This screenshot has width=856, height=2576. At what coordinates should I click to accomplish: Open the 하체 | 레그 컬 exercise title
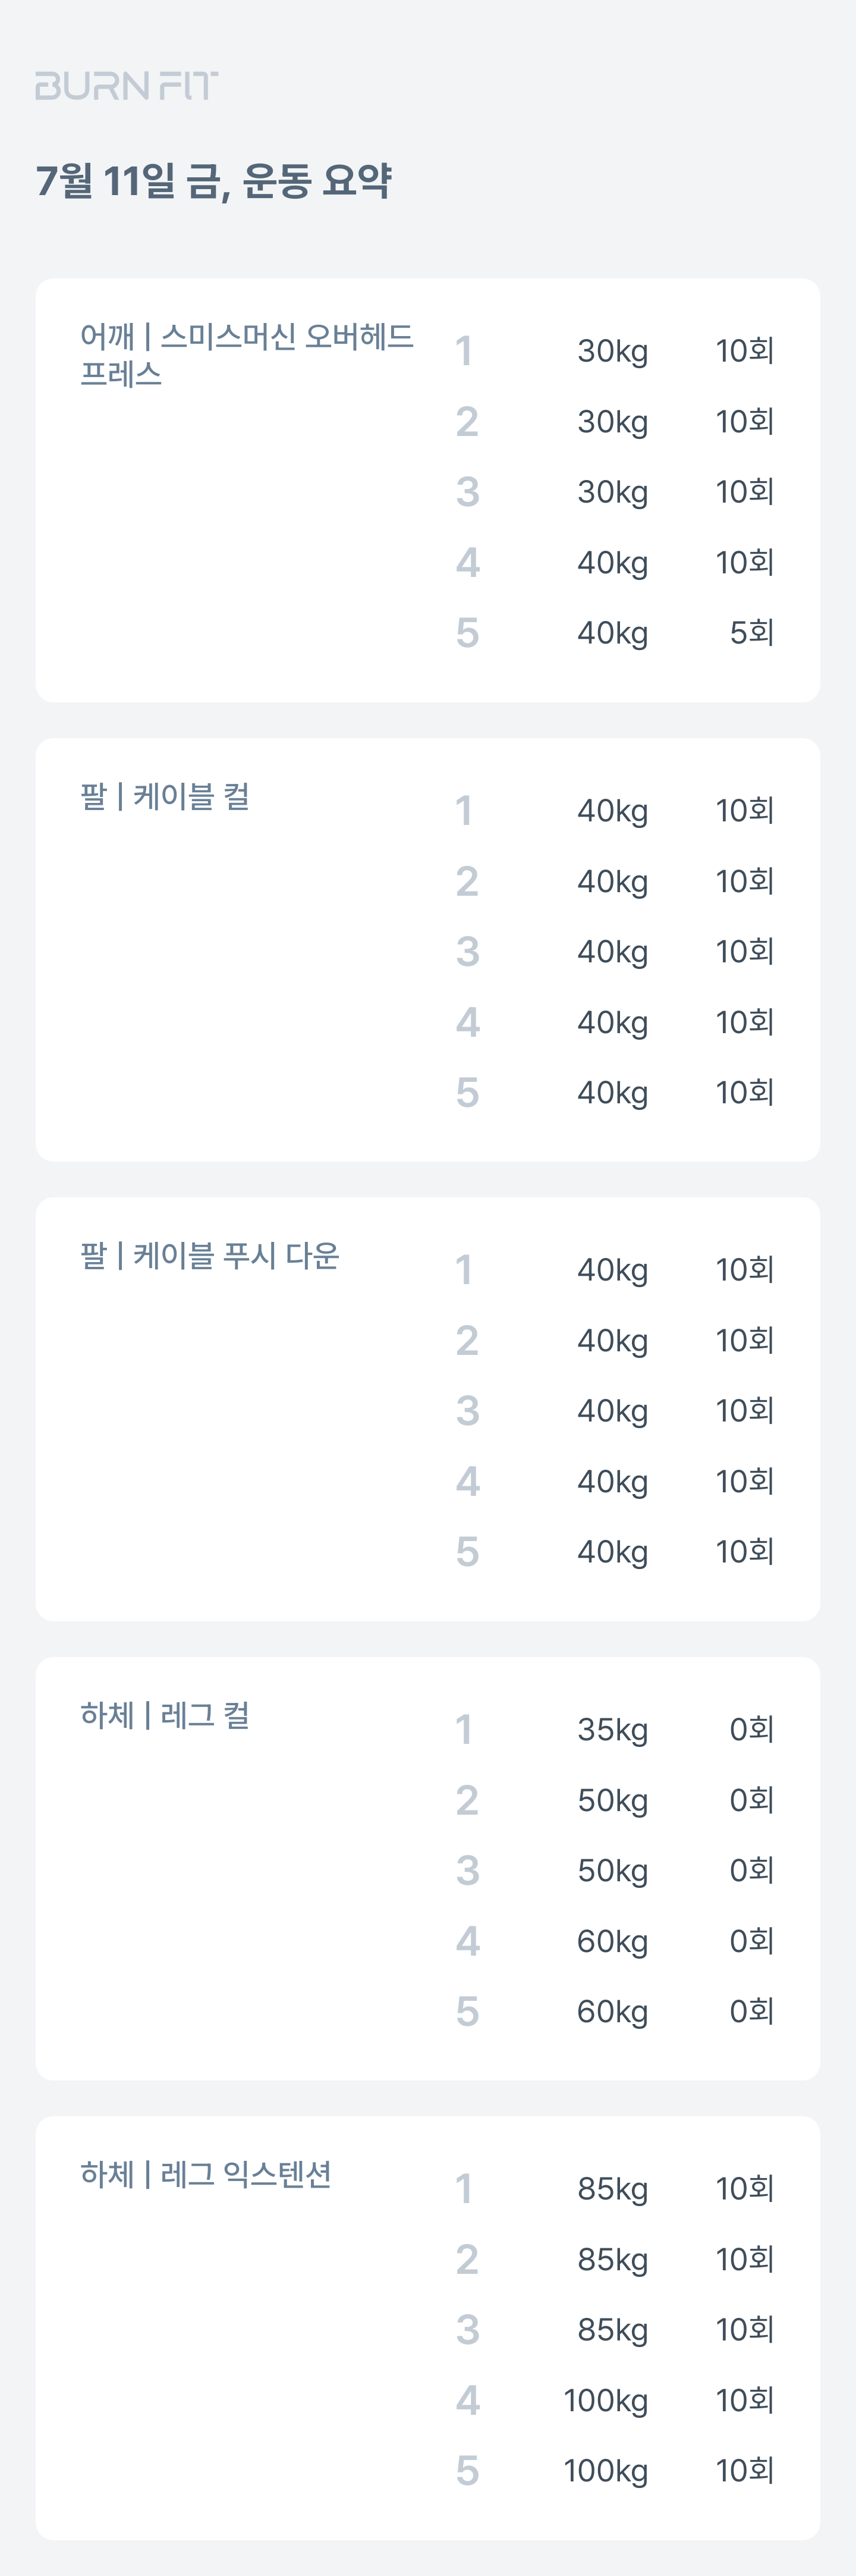[165, 1715]
